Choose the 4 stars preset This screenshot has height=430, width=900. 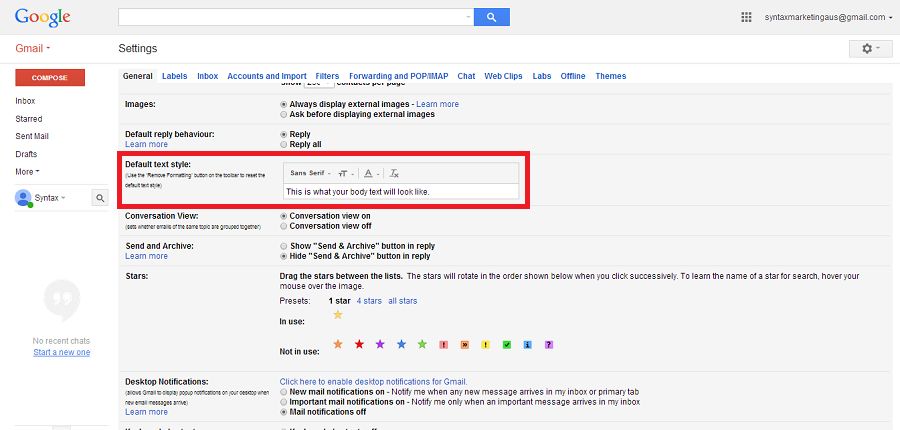[369, 301]
